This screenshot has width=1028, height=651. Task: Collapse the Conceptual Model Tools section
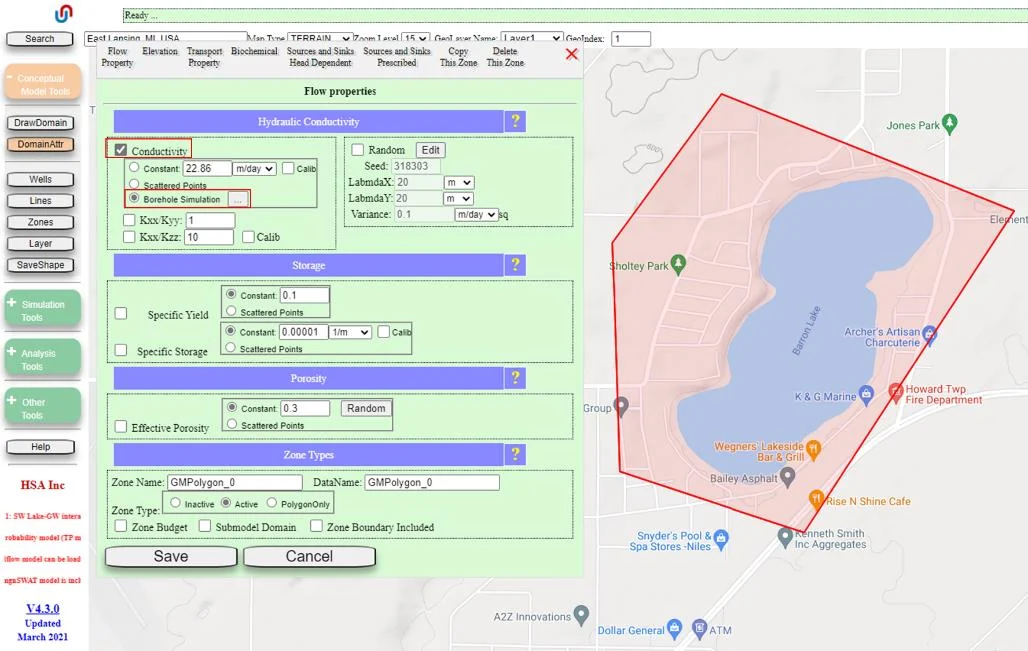tap(43, 84)
